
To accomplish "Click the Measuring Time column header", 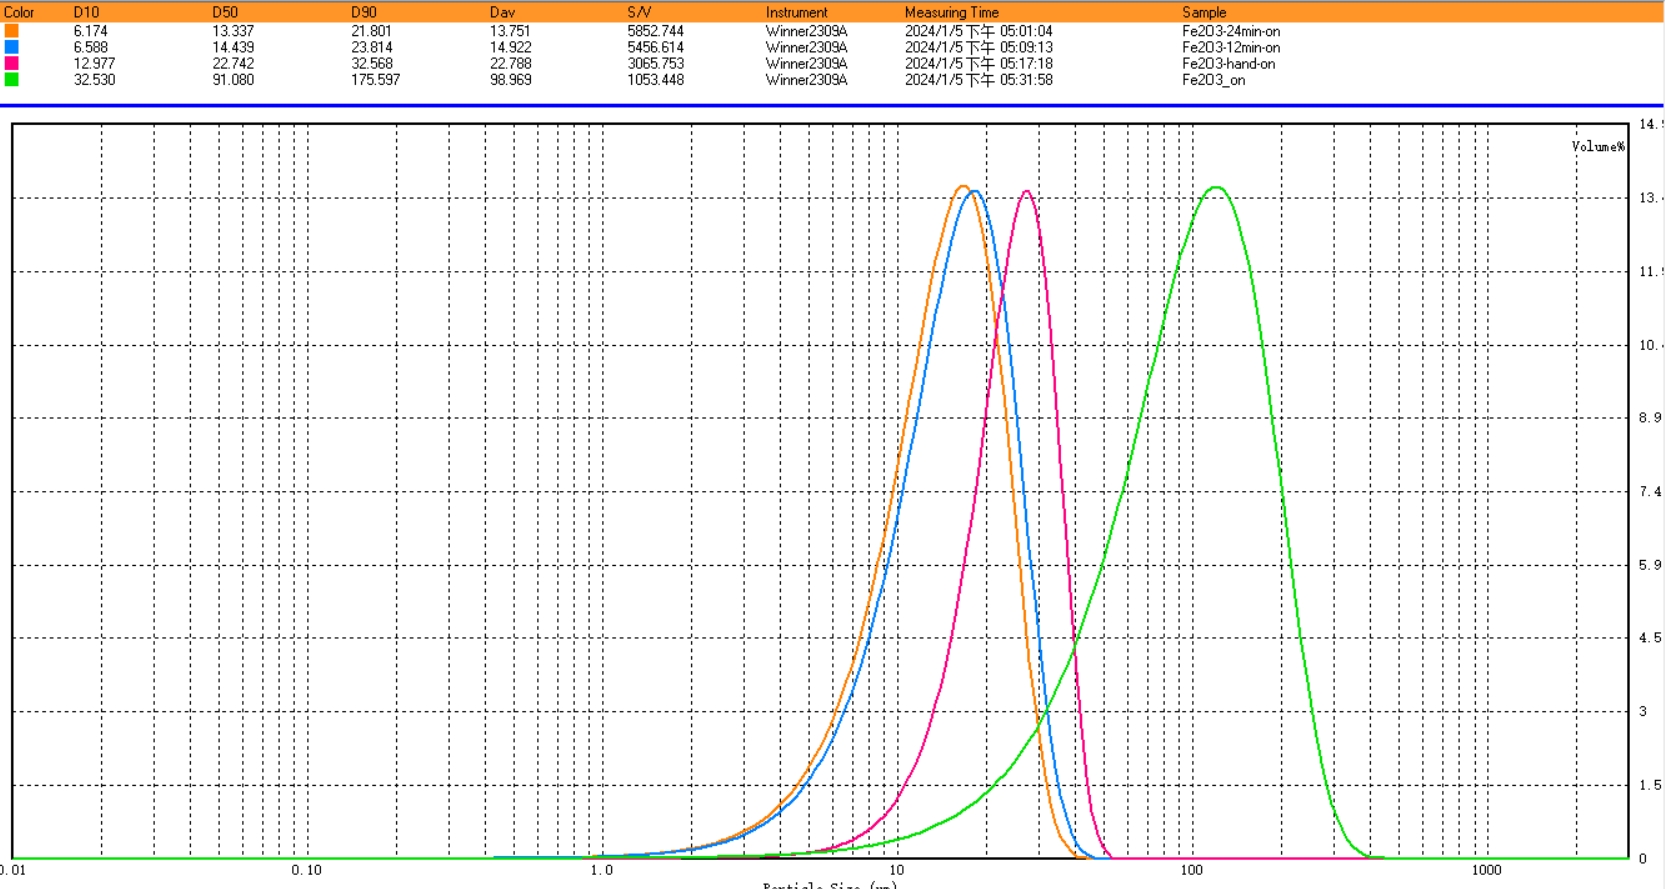I will tap(951, 12).
